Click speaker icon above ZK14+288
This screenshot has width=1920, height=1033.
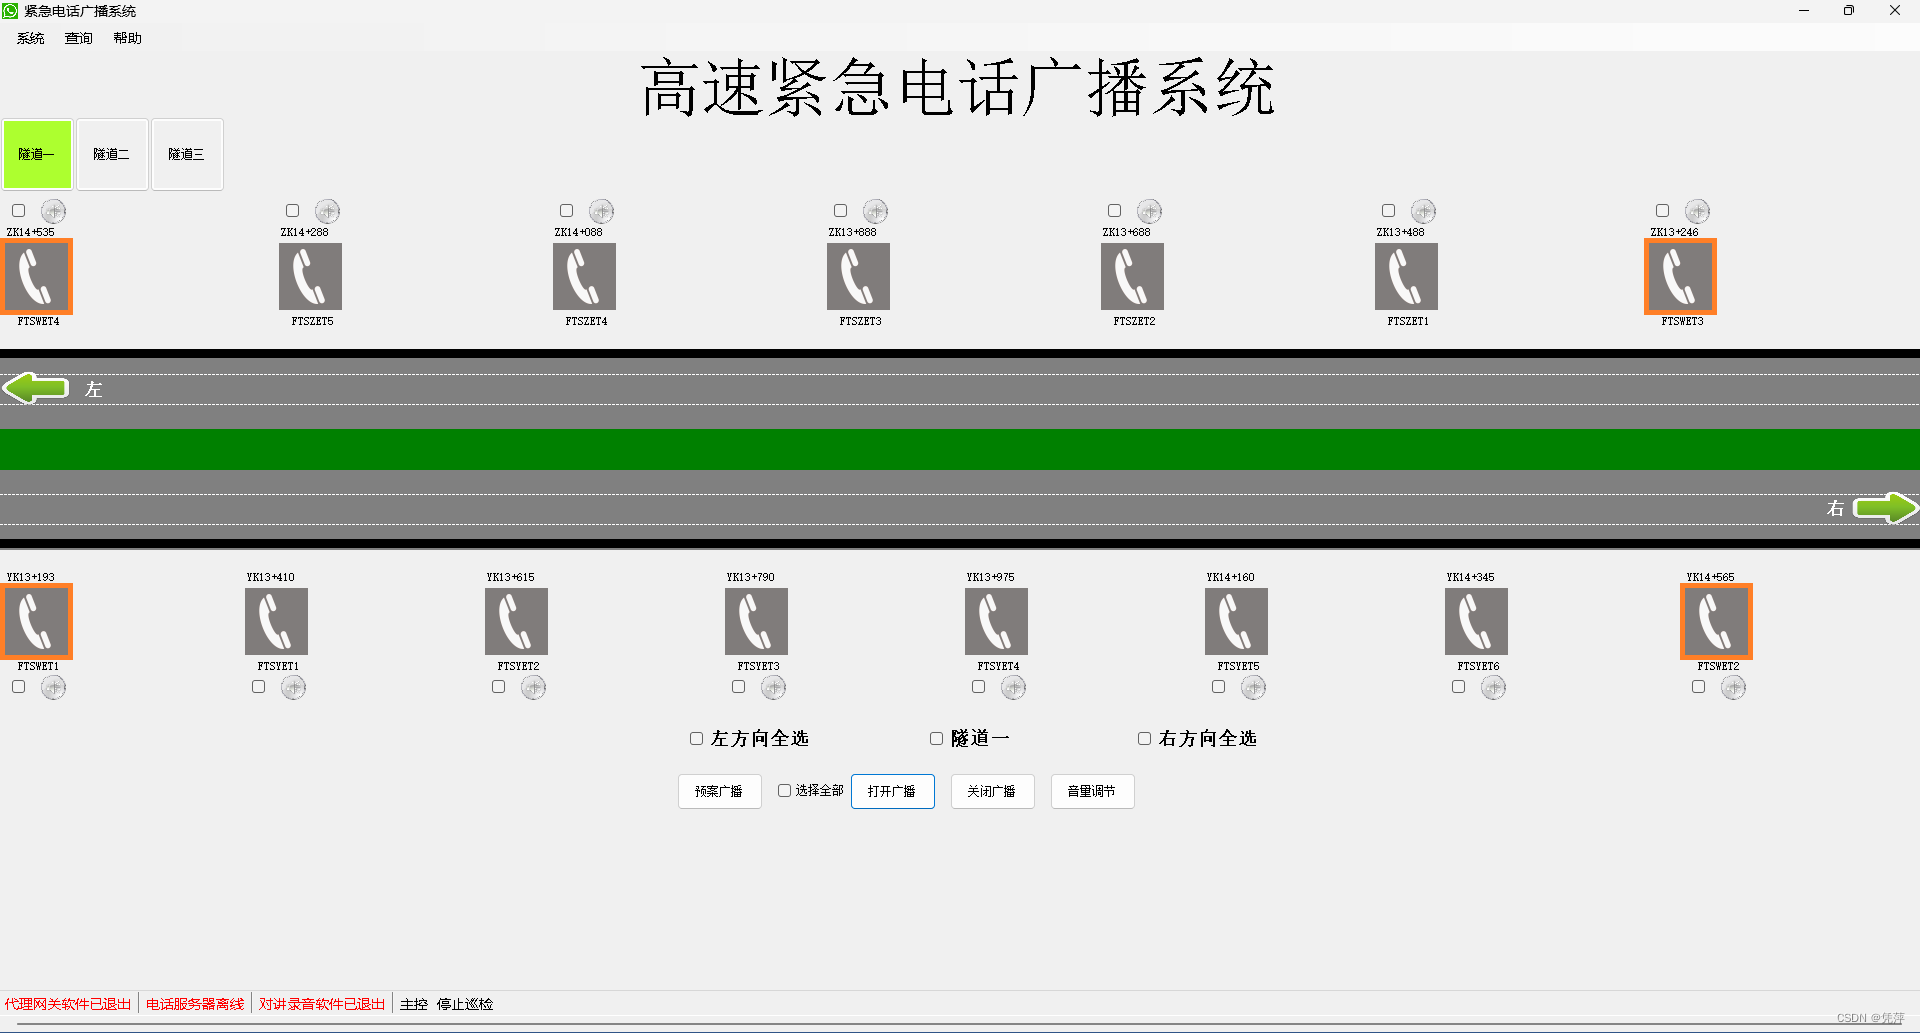(x=328, y=211)
